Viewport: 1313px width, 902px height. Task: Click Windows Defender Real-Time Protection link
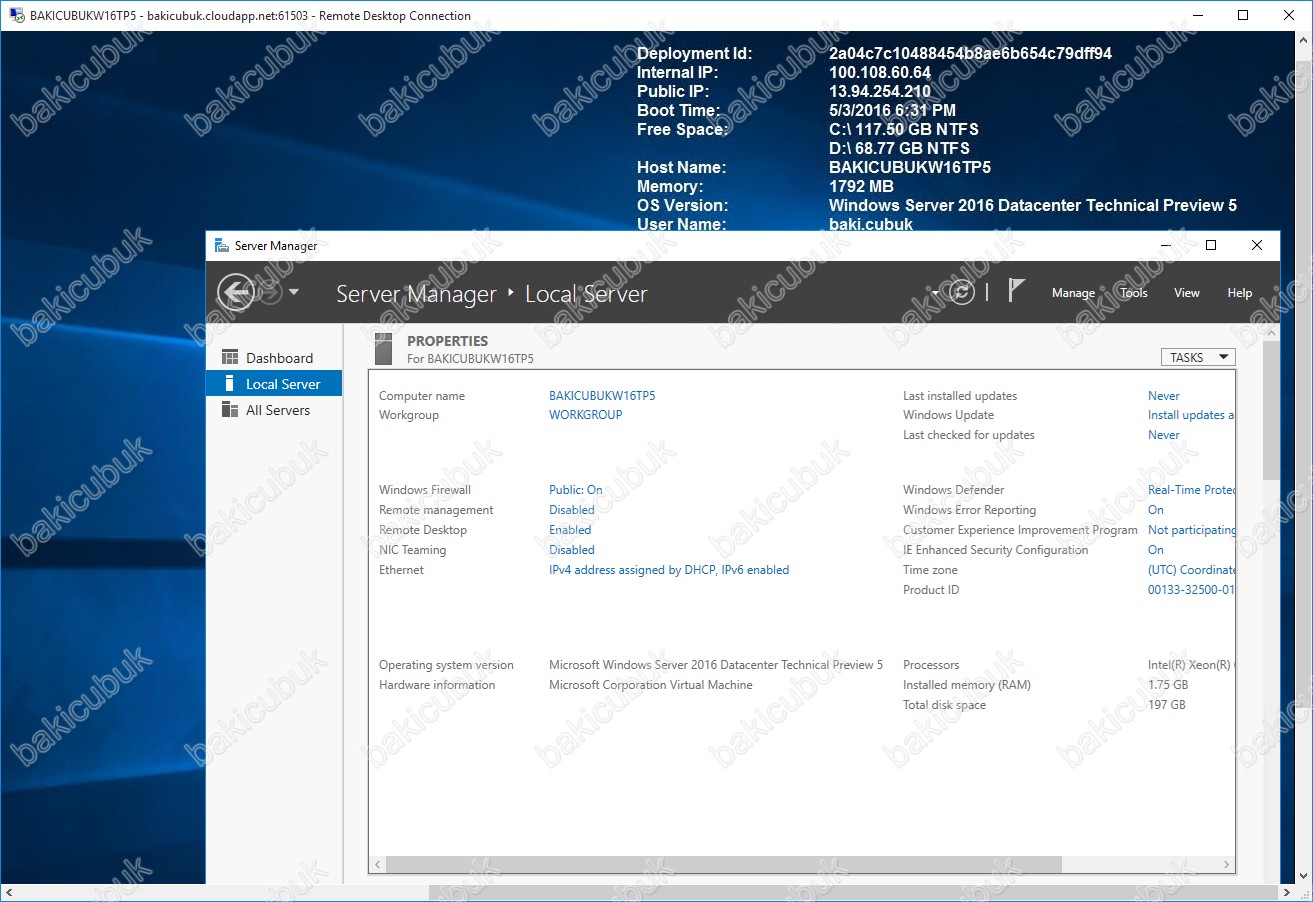point(1191,490)
